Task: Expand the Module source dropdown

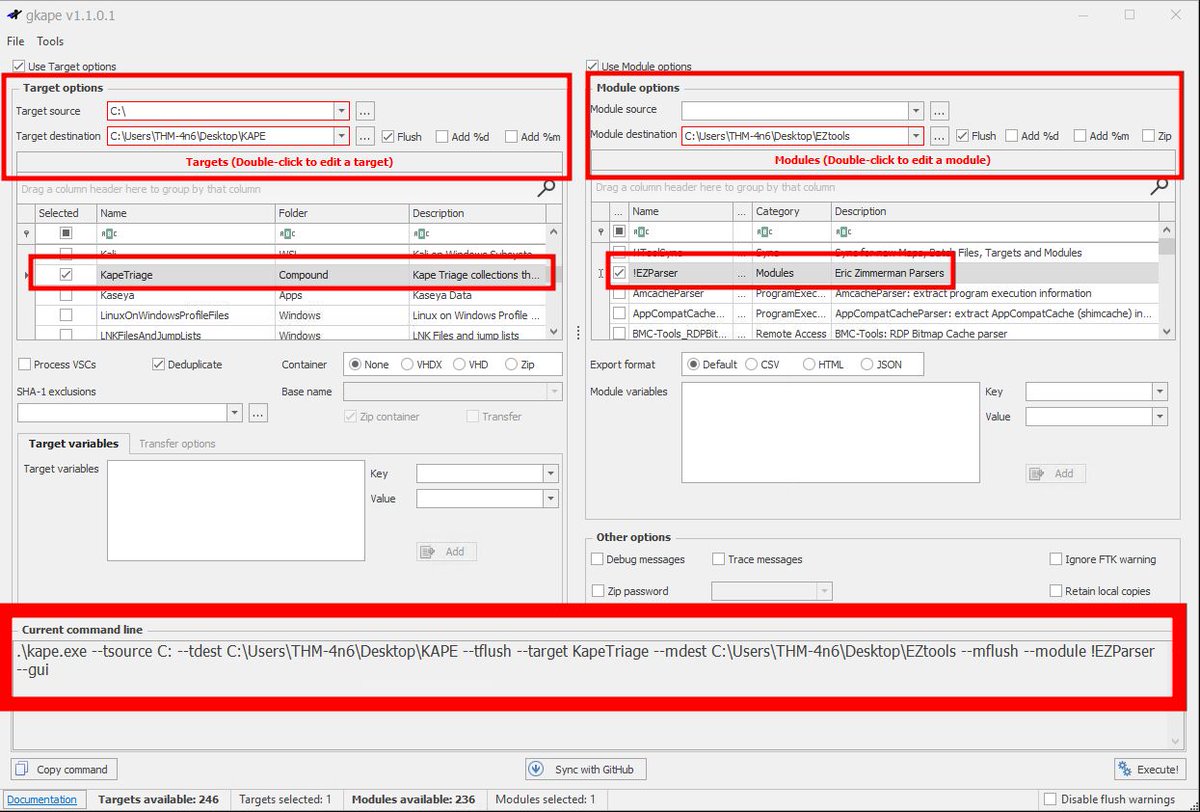Action: 915,110
